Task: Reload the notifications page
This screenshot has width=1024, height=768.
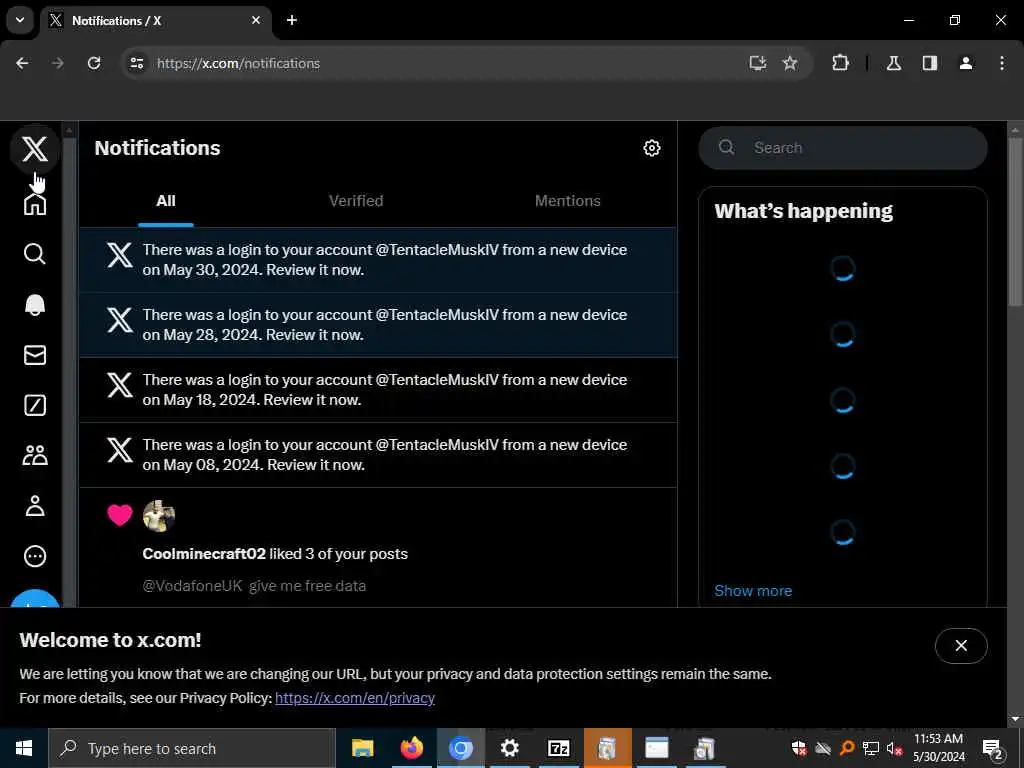Action: point(94,63)
